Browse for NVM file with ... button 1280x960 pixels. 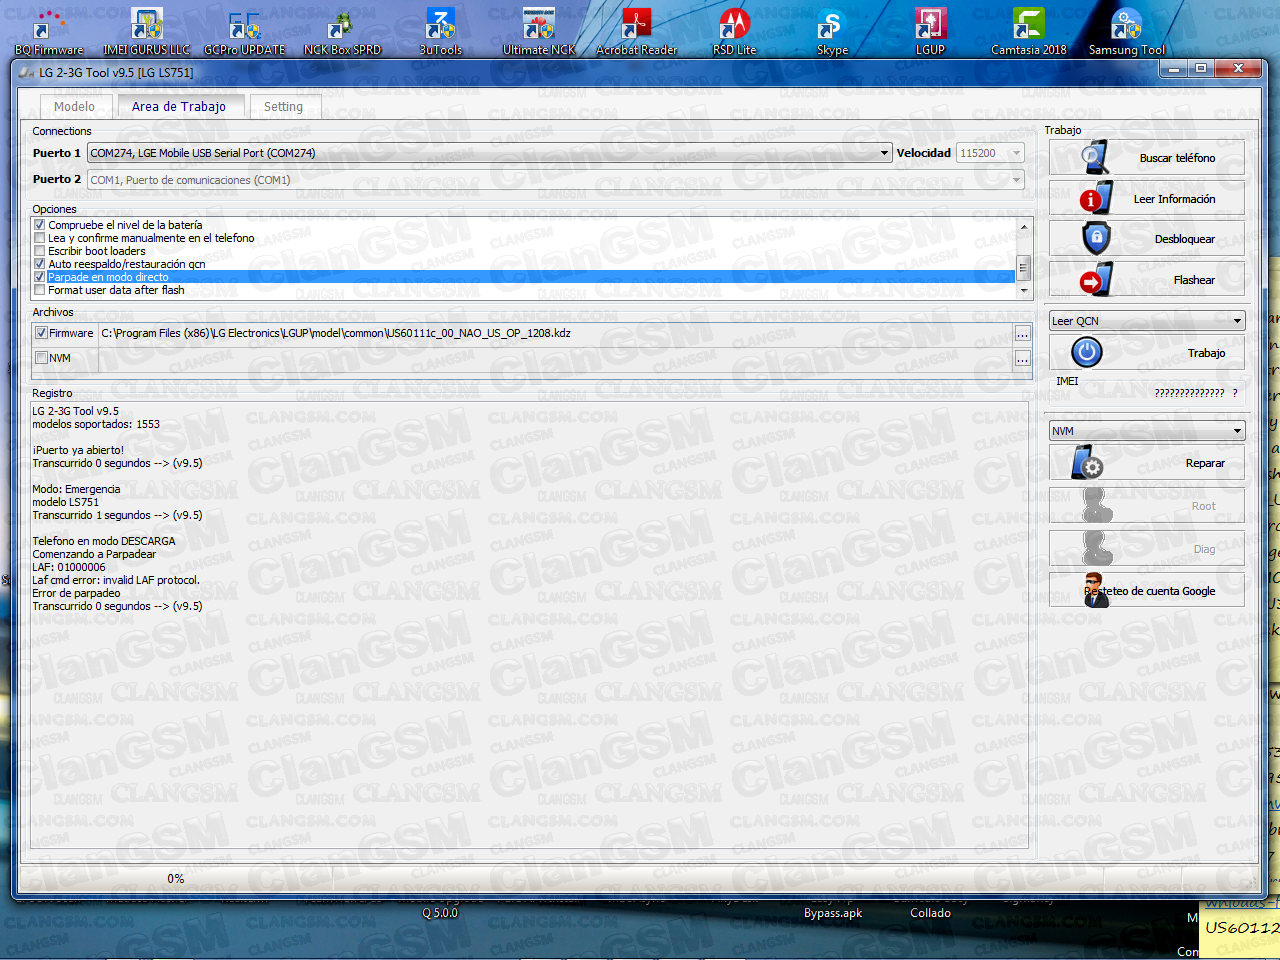click(1022, 358)
